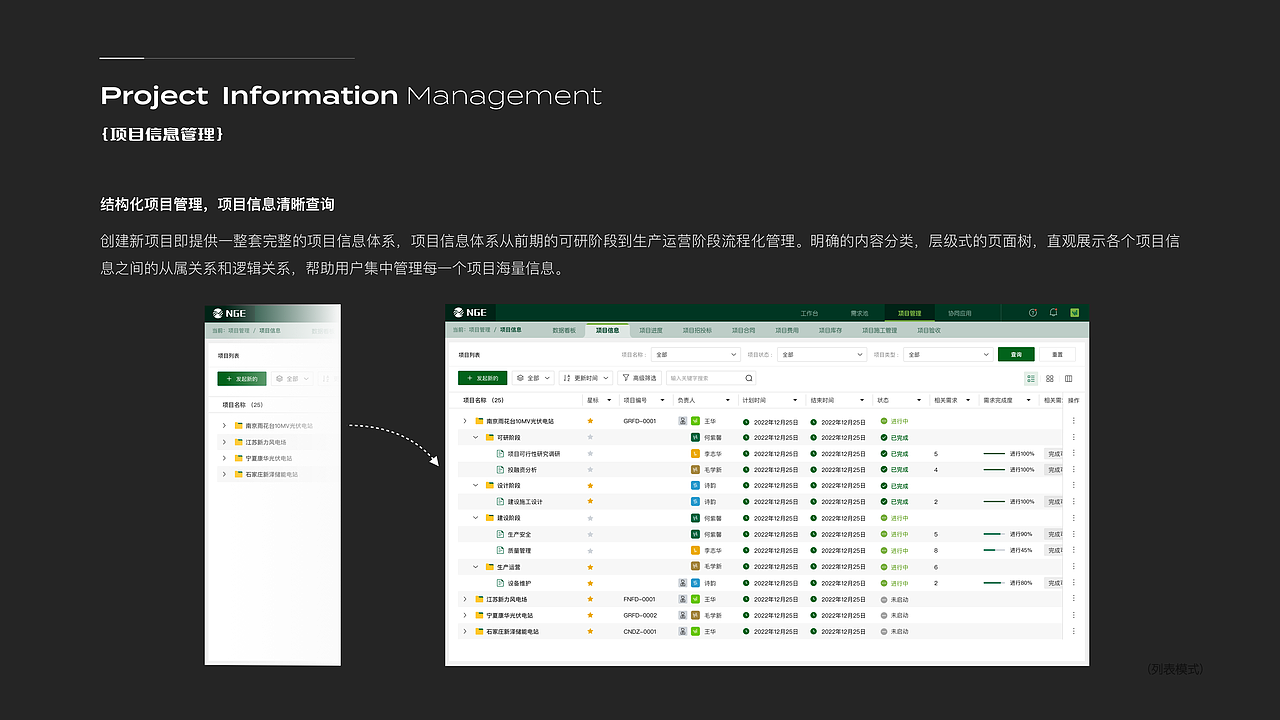Click document icon of 投融资分析
The image size is (1280, 720).
(500, 469)
